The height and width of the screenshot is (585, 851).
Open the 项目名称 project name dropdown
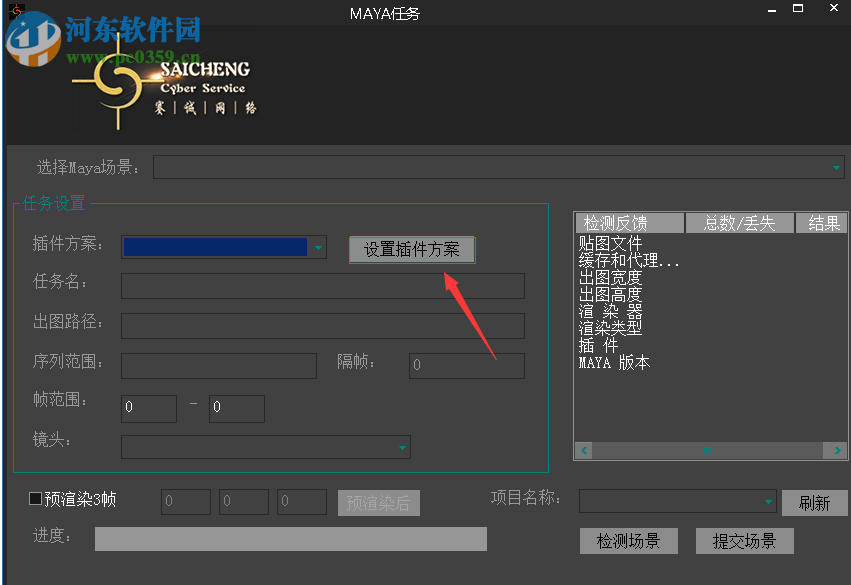click(768, 501)
